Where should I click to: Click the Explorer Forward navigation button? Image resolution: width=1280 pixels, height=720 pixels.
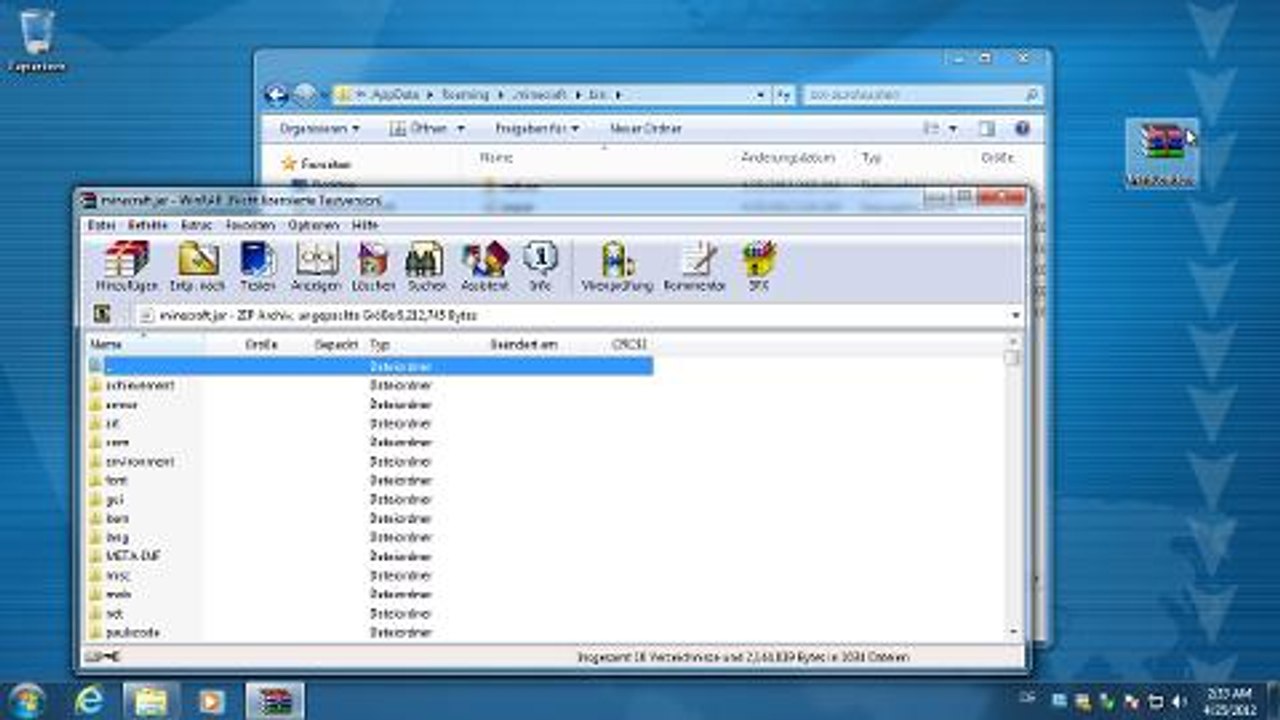pyautogui.click(x=305, y=94)
